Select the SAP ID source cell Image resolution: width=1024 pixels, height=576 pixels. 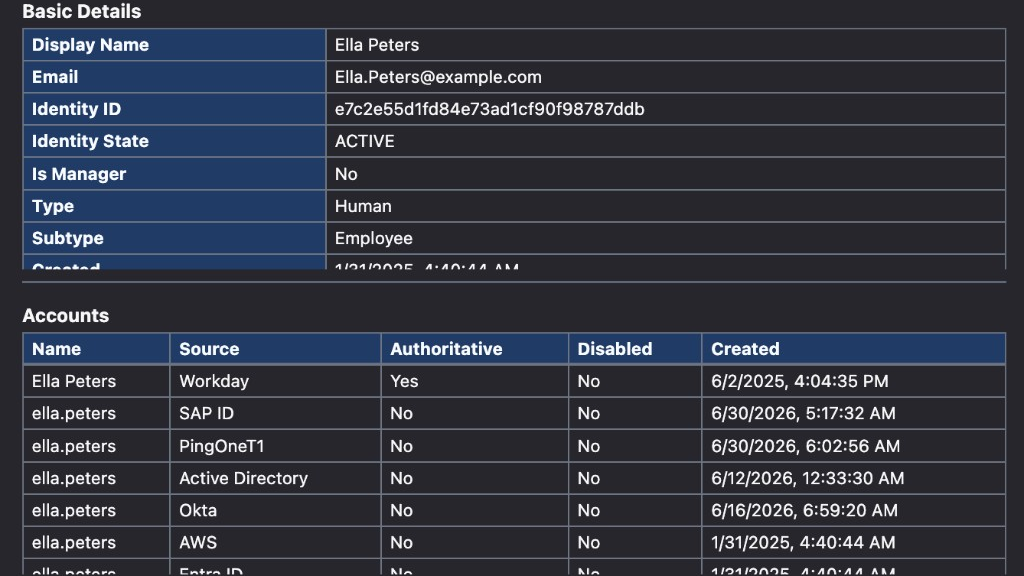tap(276, 413)
